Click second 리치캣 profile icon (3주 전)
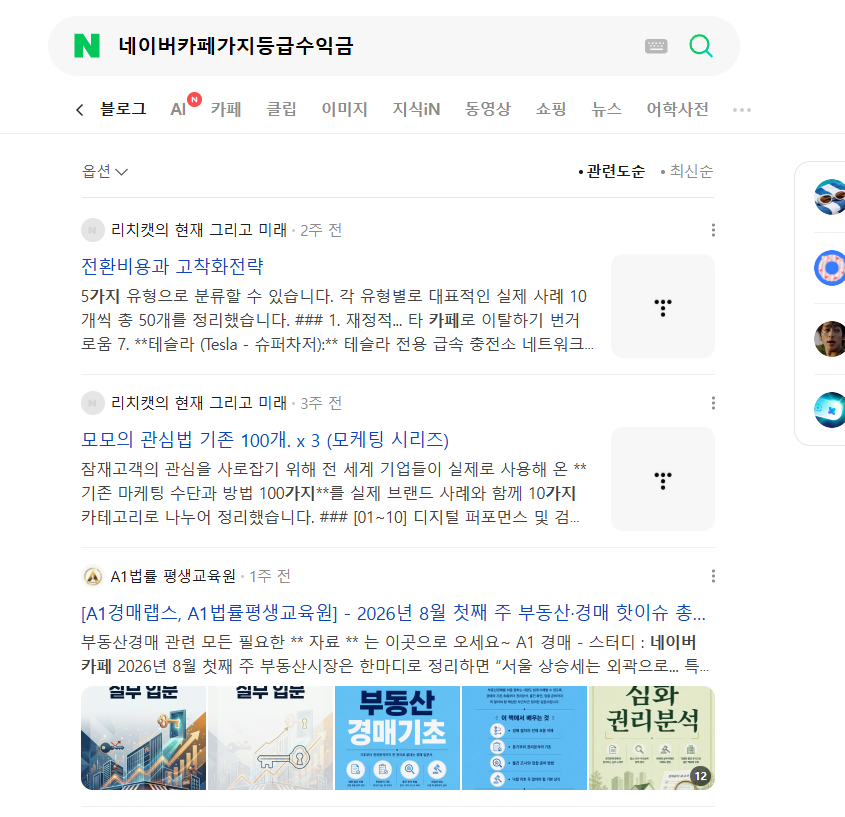Screen dimensions: 845x817 pos(93,403)
